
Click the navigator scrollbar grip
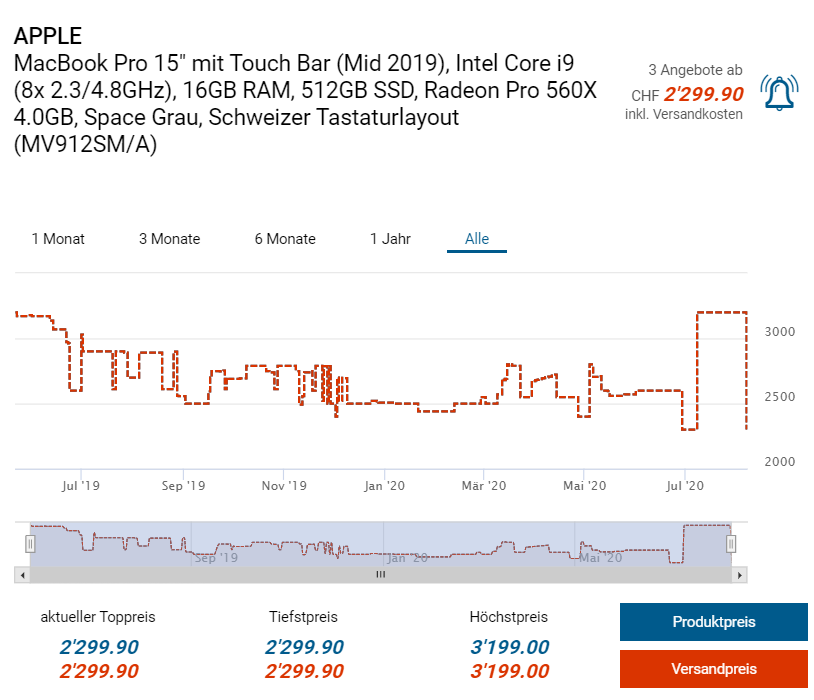381,574
